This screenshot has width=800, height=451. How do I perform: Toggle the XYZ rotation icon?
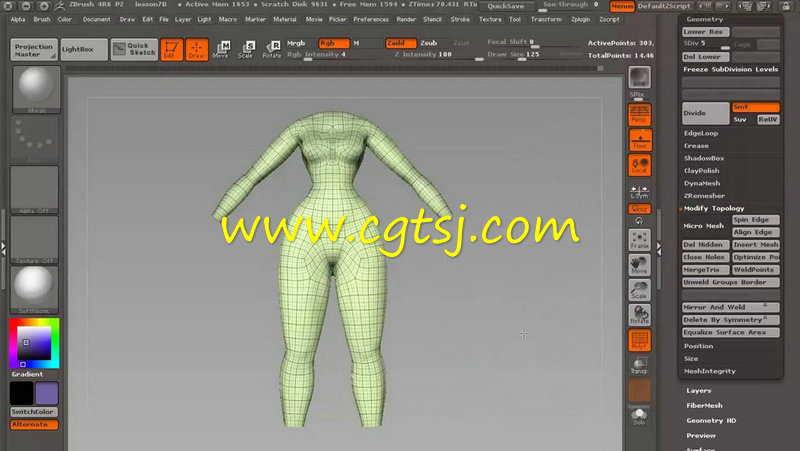pos(639,209)
